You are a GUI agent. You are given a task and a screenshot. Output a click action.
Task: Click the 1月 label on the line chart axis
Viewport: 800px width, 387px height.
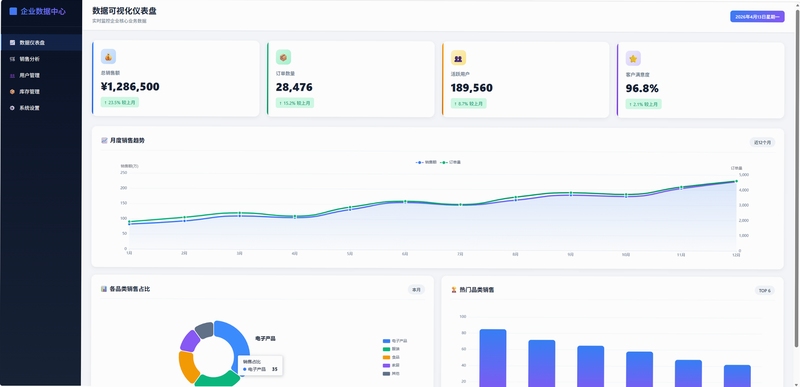[x=129, y=253]
